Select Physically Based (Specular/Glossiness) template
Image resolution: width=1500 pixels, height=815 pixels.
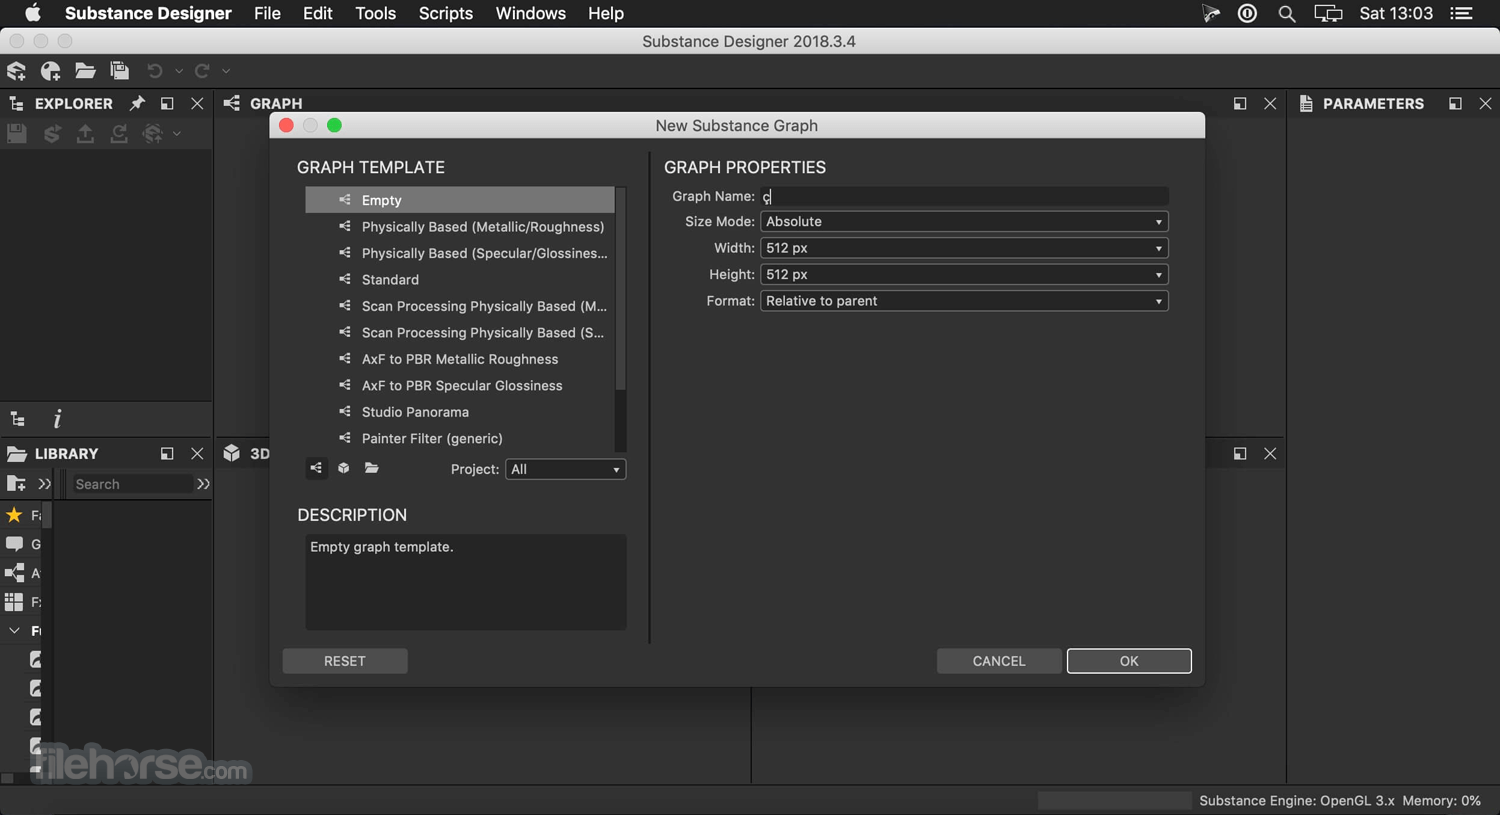tap(460, 253)
